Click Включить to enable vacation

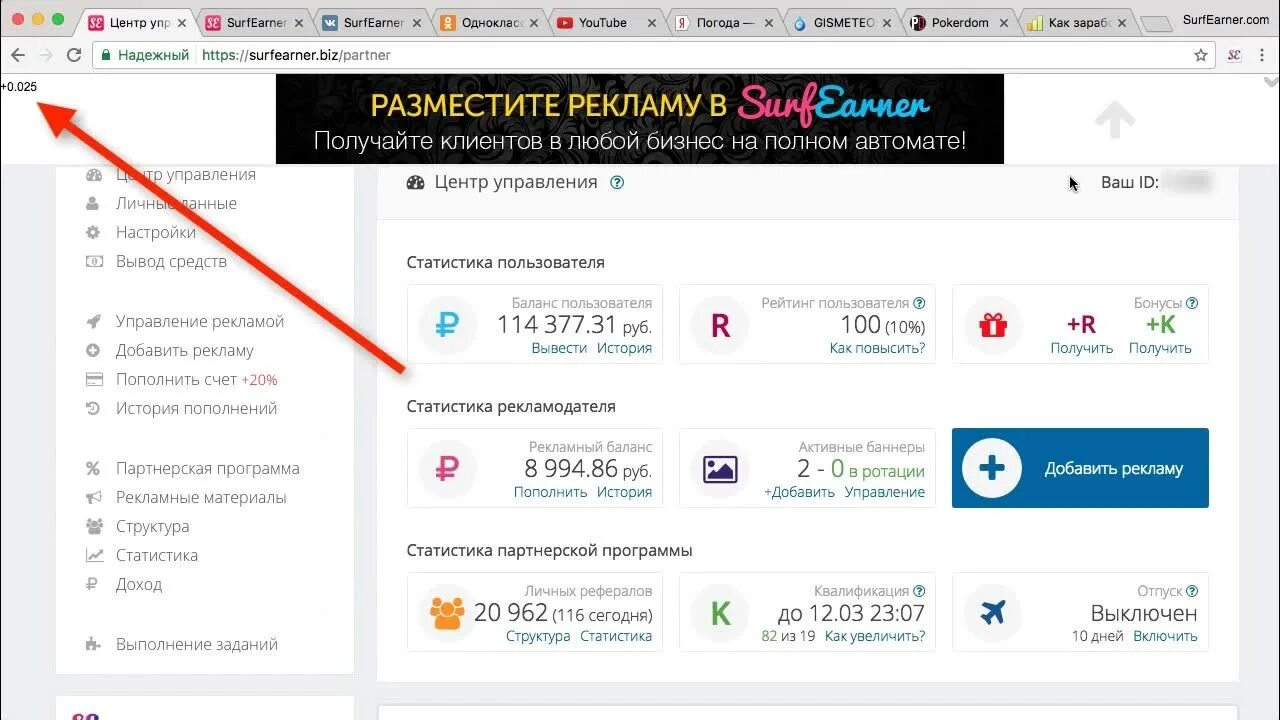(1165, 636)
